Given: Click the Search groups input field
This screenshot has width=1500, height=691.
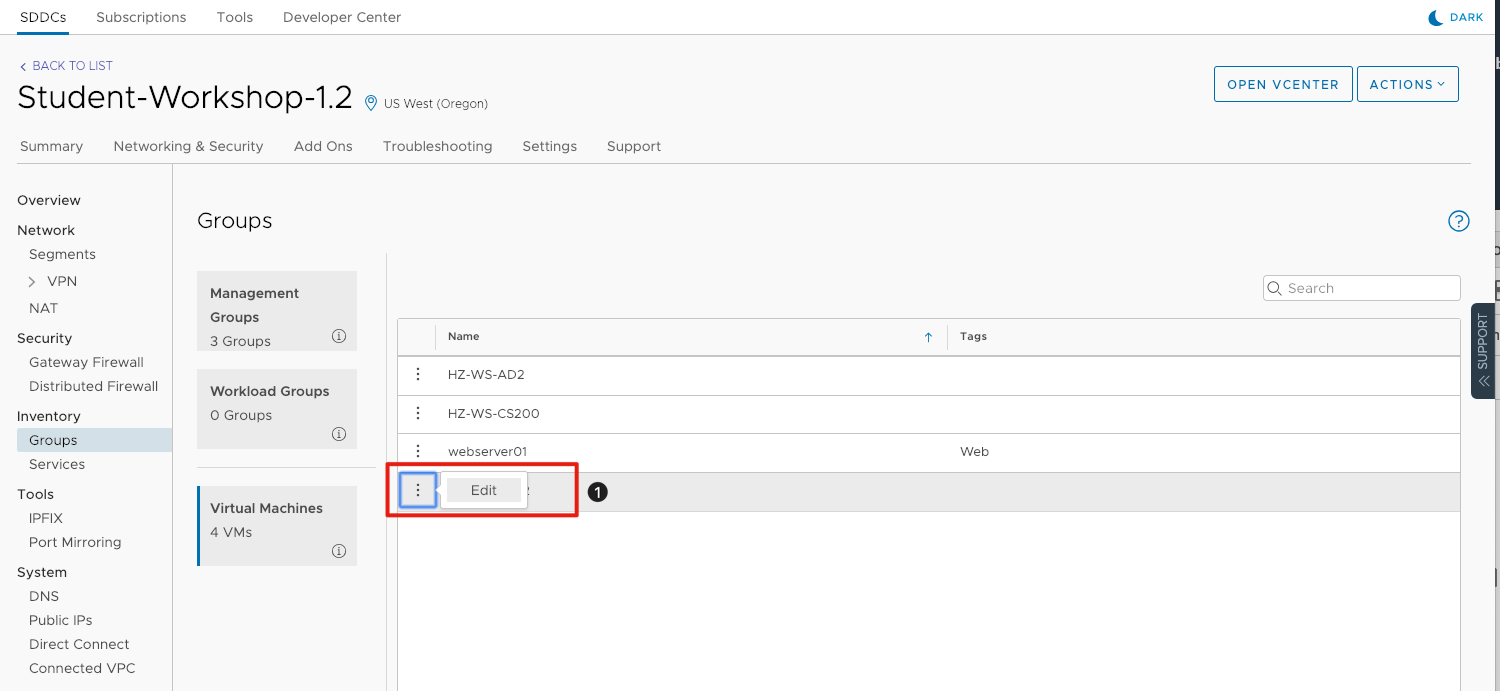Looking at the screenshot, I should (x=1367, y=288).
